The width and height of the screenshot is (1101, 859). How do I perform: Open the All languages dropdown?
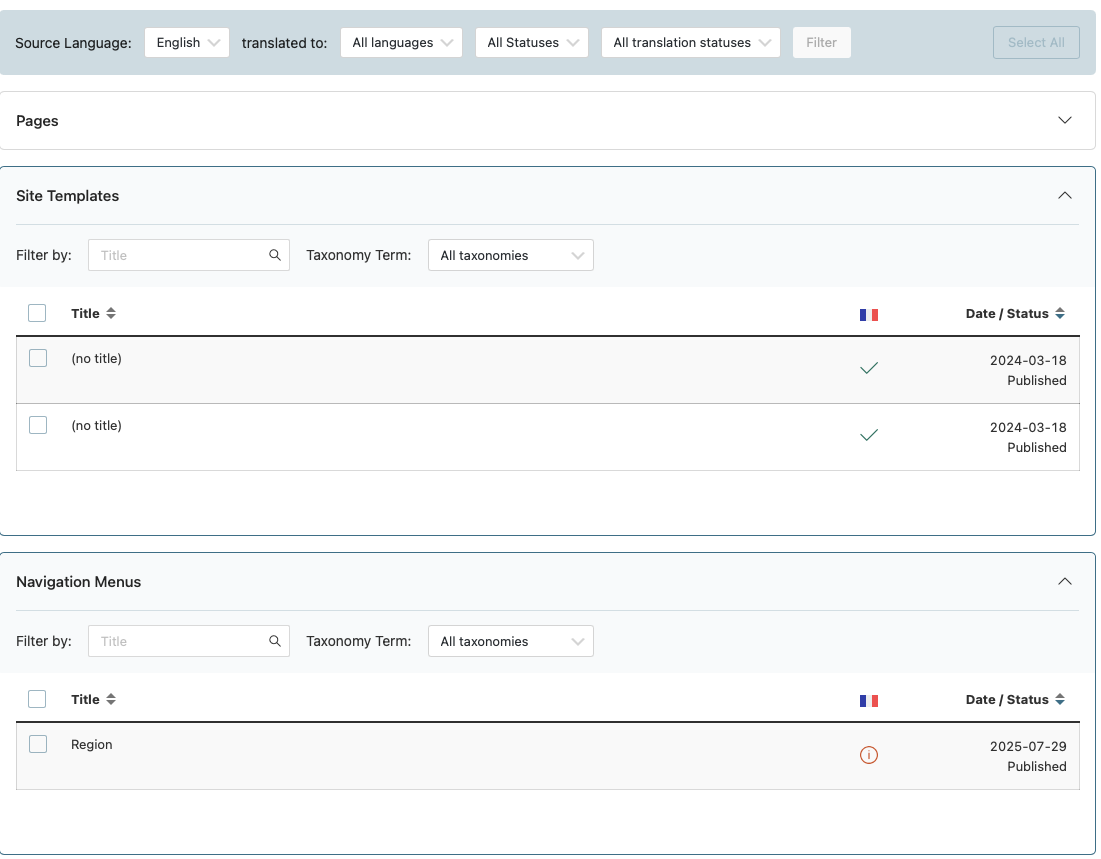pyautogui.click(x=401, y=43)
